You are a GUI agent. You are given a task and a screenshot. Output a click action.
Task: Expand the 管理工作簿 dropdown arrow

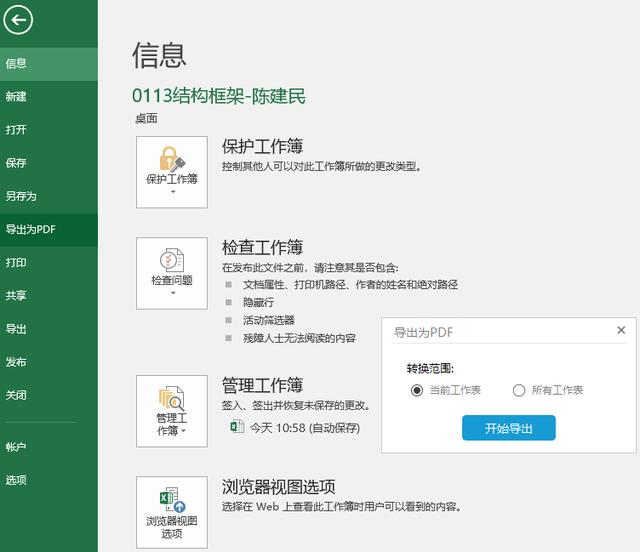[x=183, y=431]
